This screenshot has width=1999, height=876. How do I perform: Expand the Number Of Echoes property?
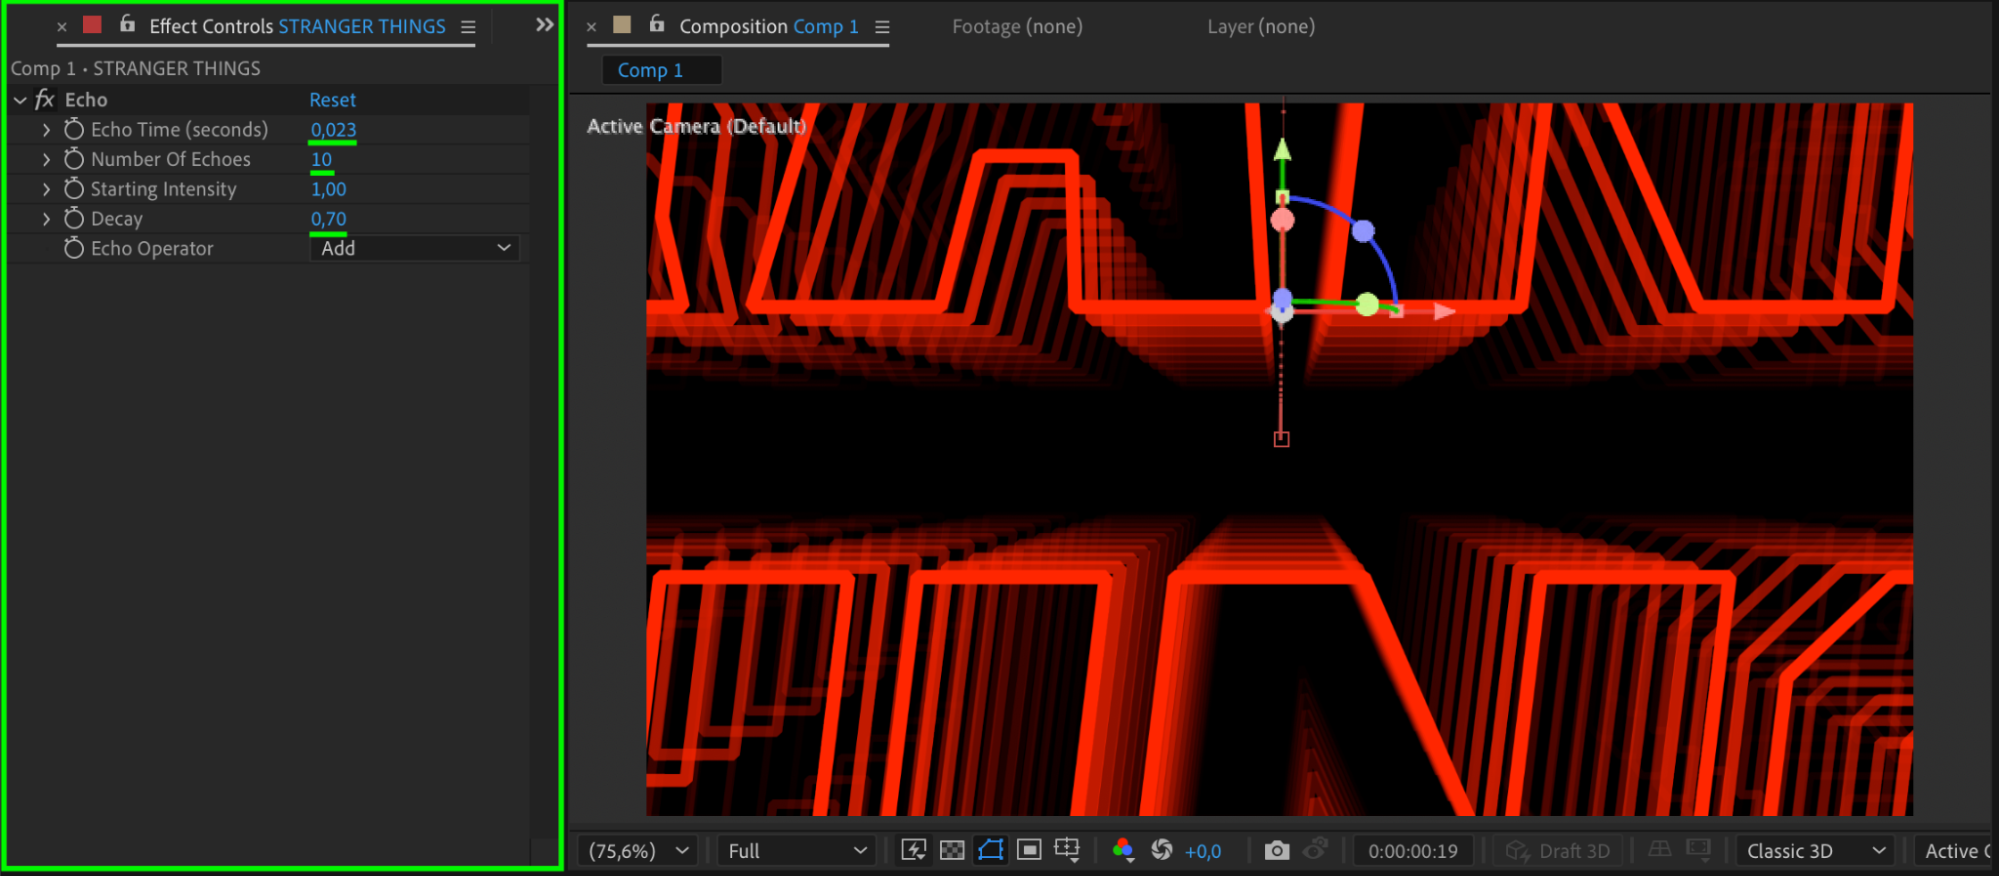click(x=46, y=159)
